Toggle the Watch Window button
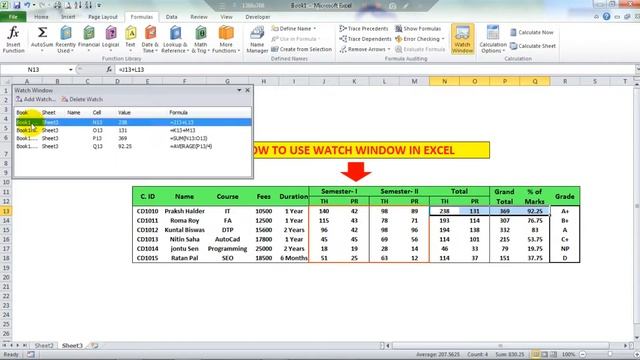The image size is (640, 360). 462,39
